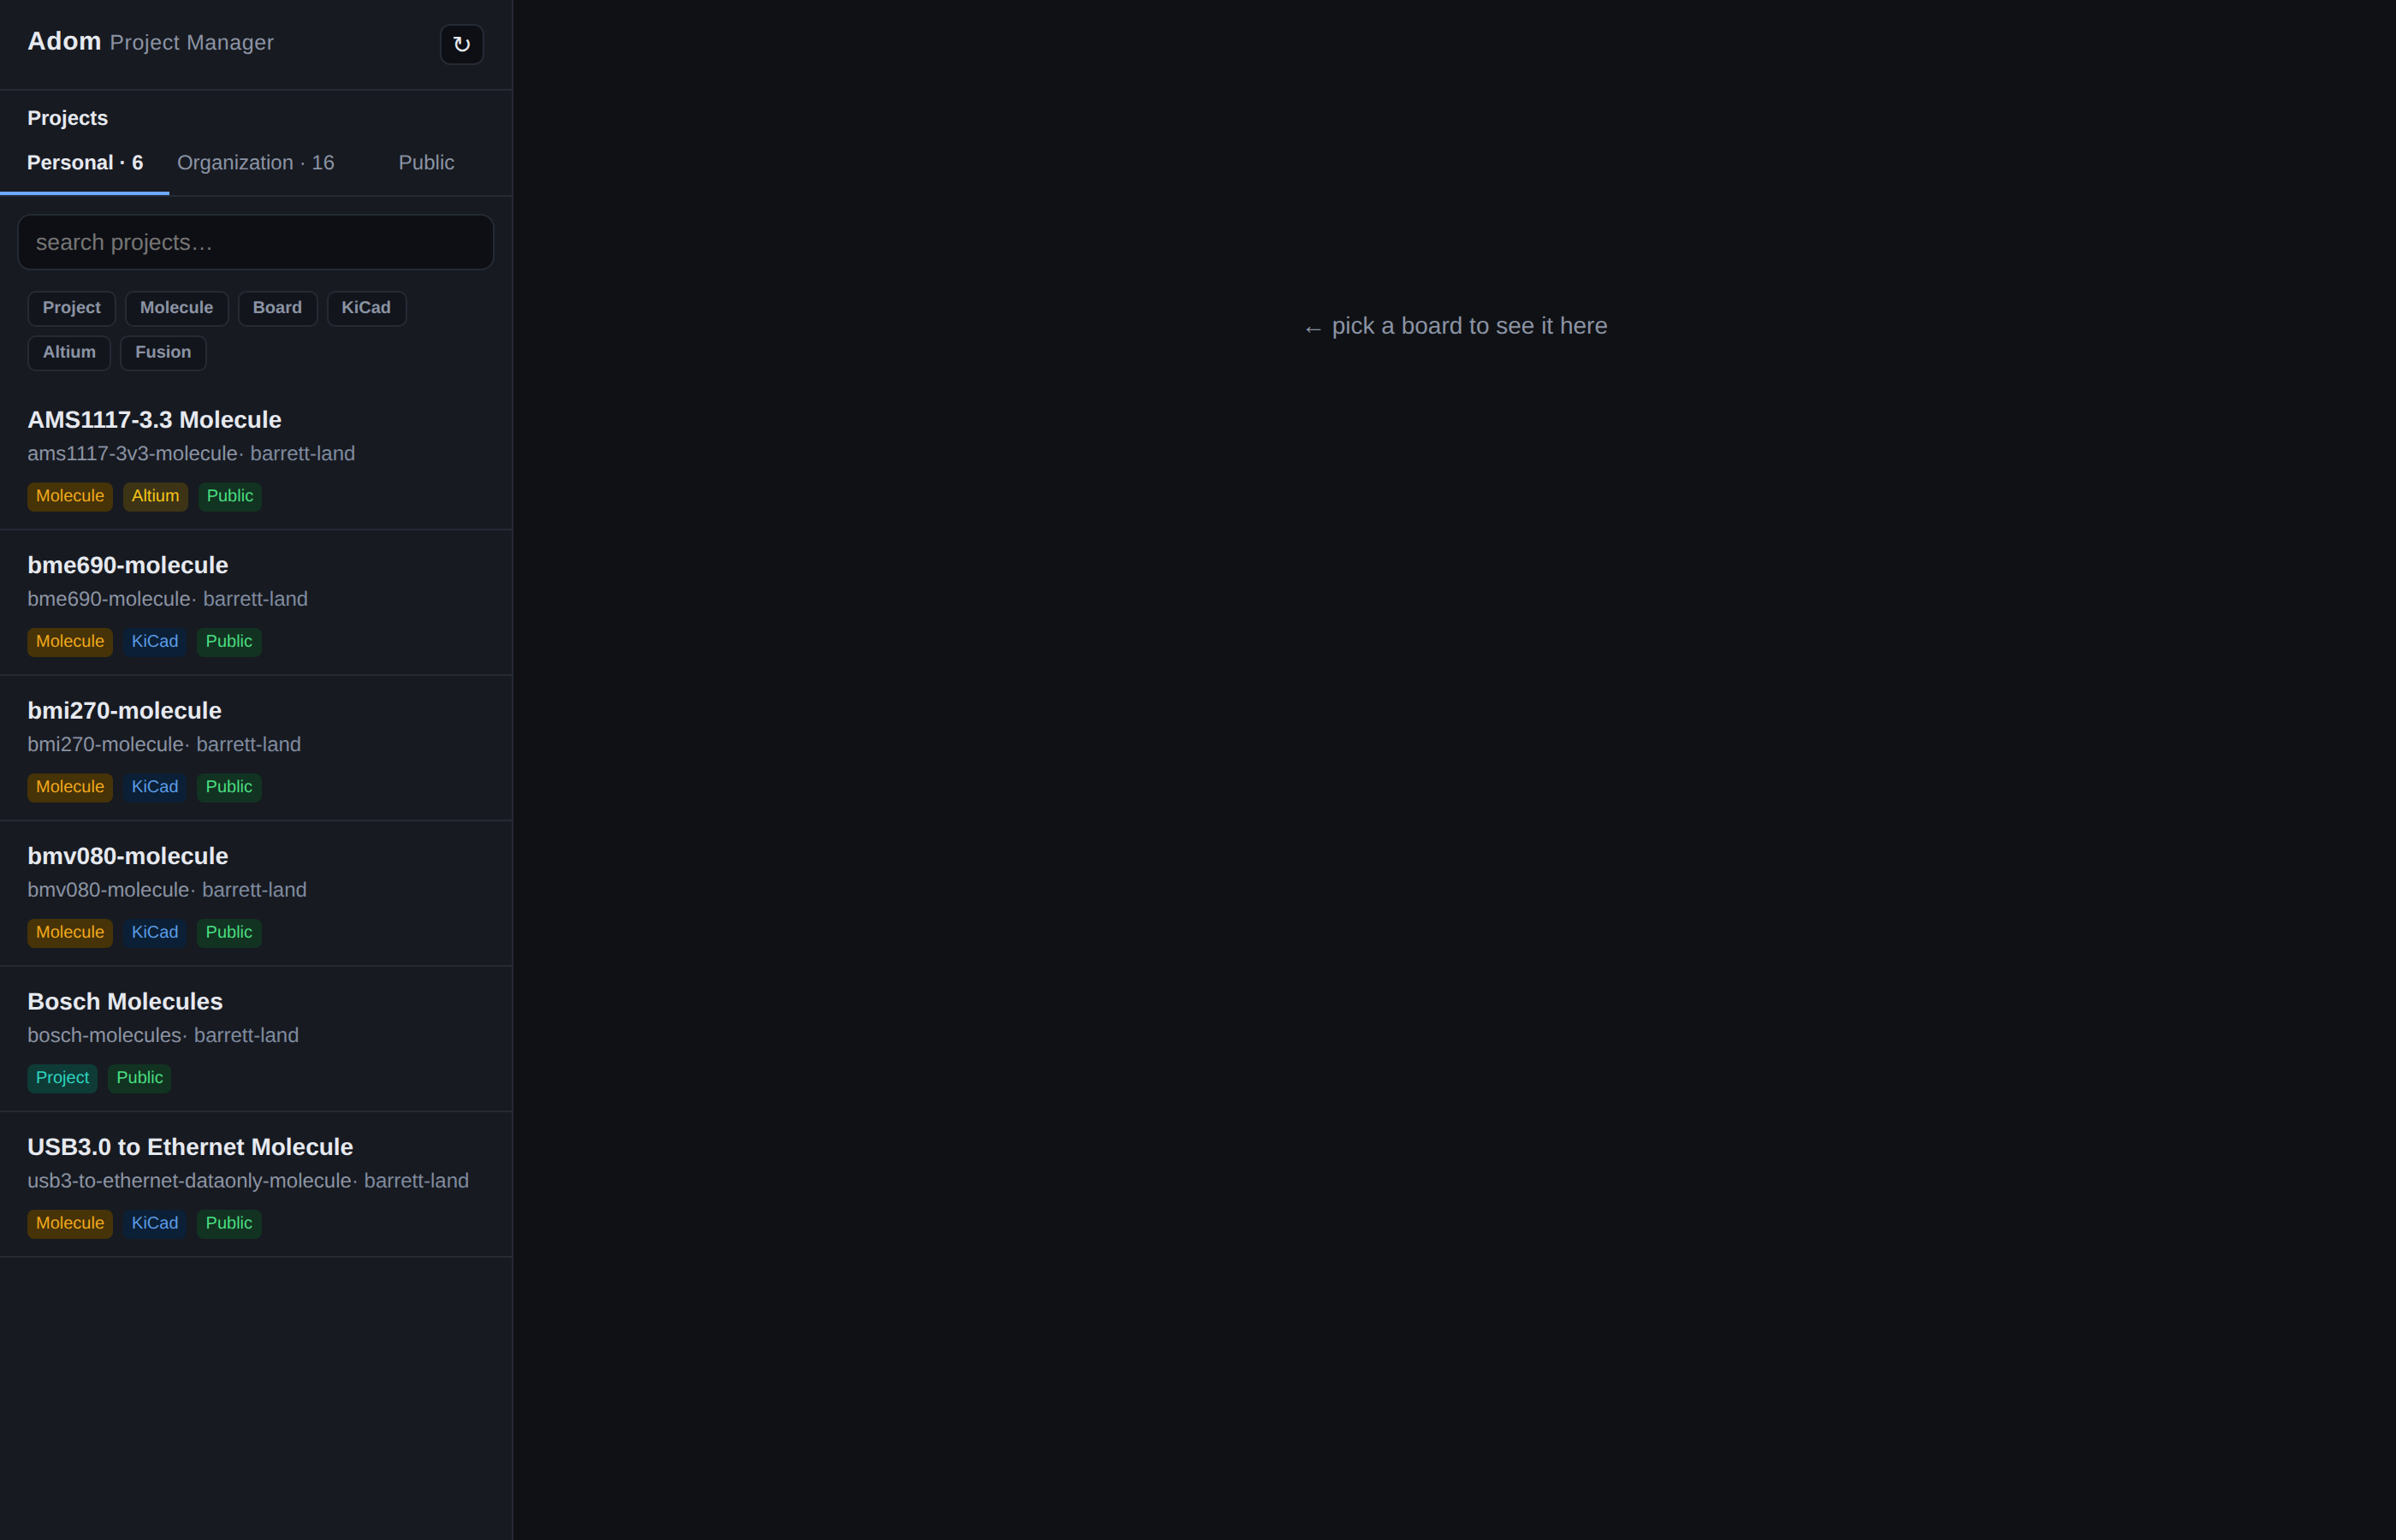Click the Project Manager header text

[x=192, y=43]
